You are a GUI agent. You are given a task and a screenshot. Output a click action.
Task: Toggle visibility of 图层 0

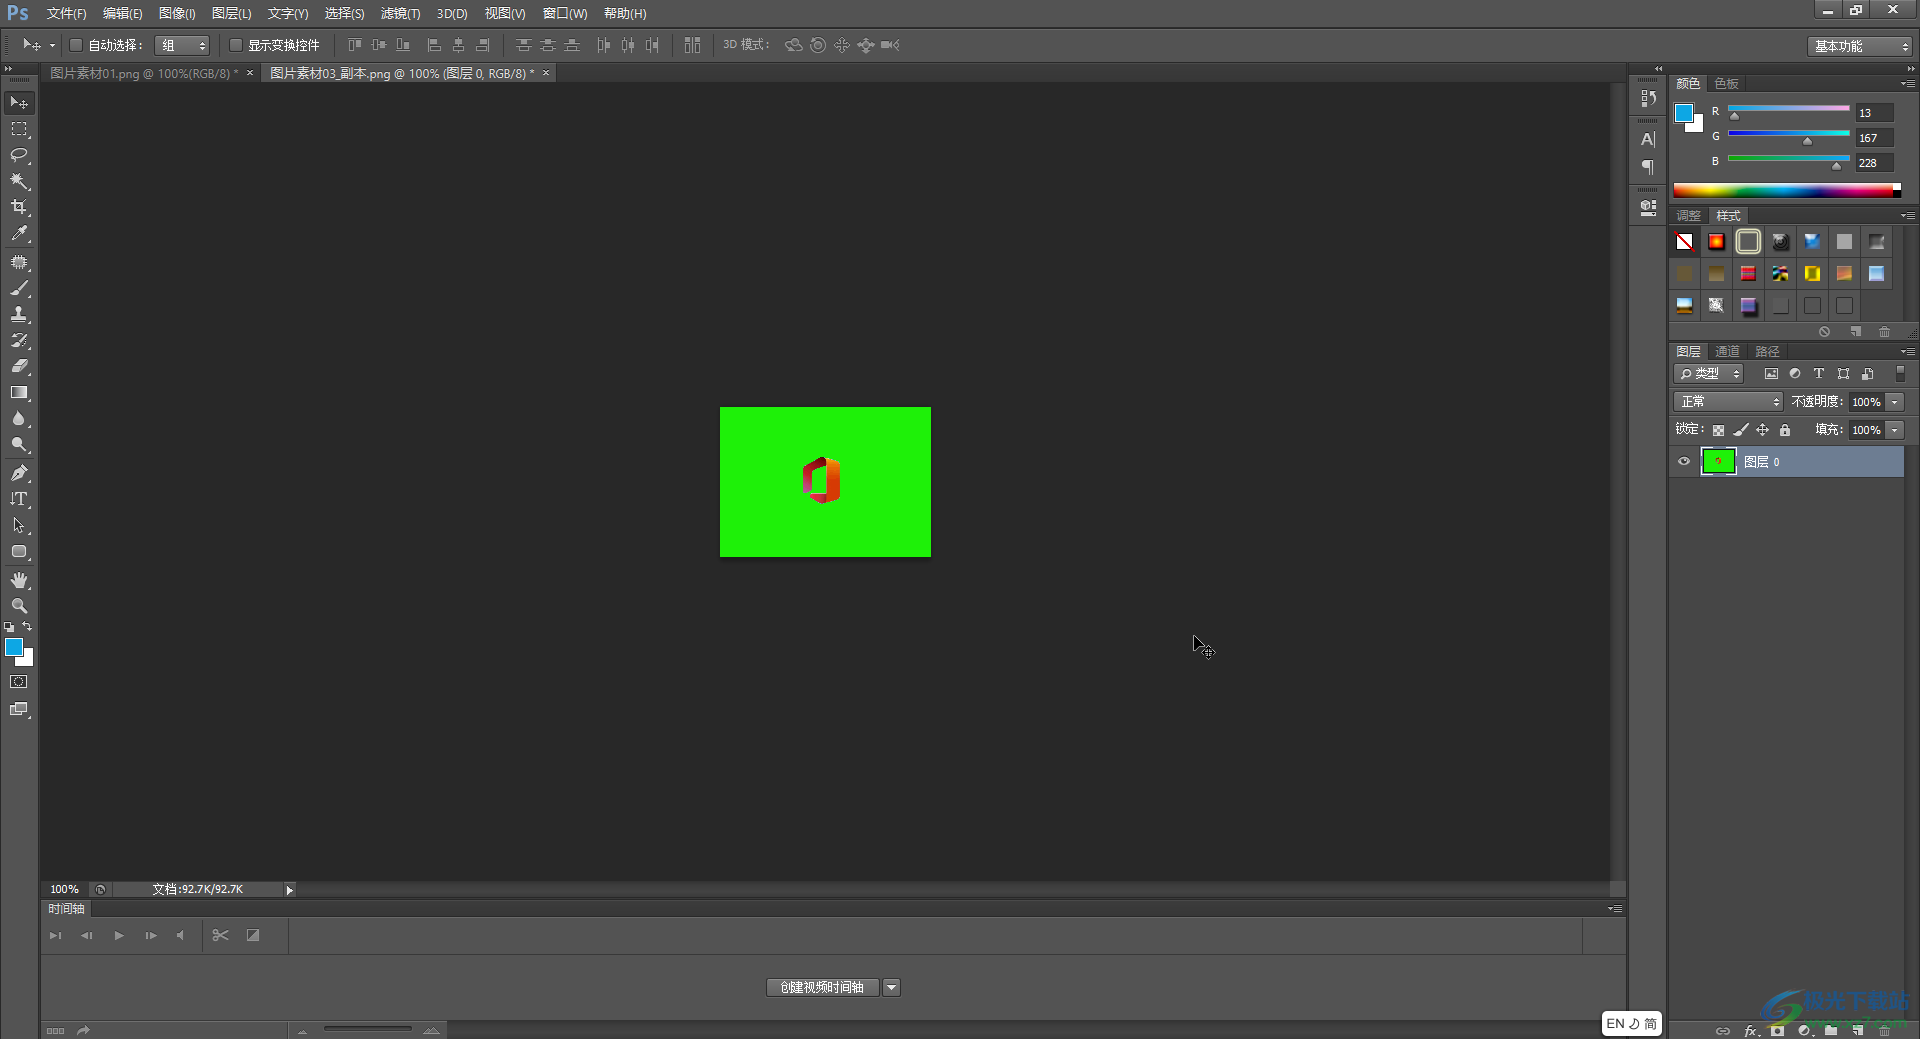(1684, 462)
